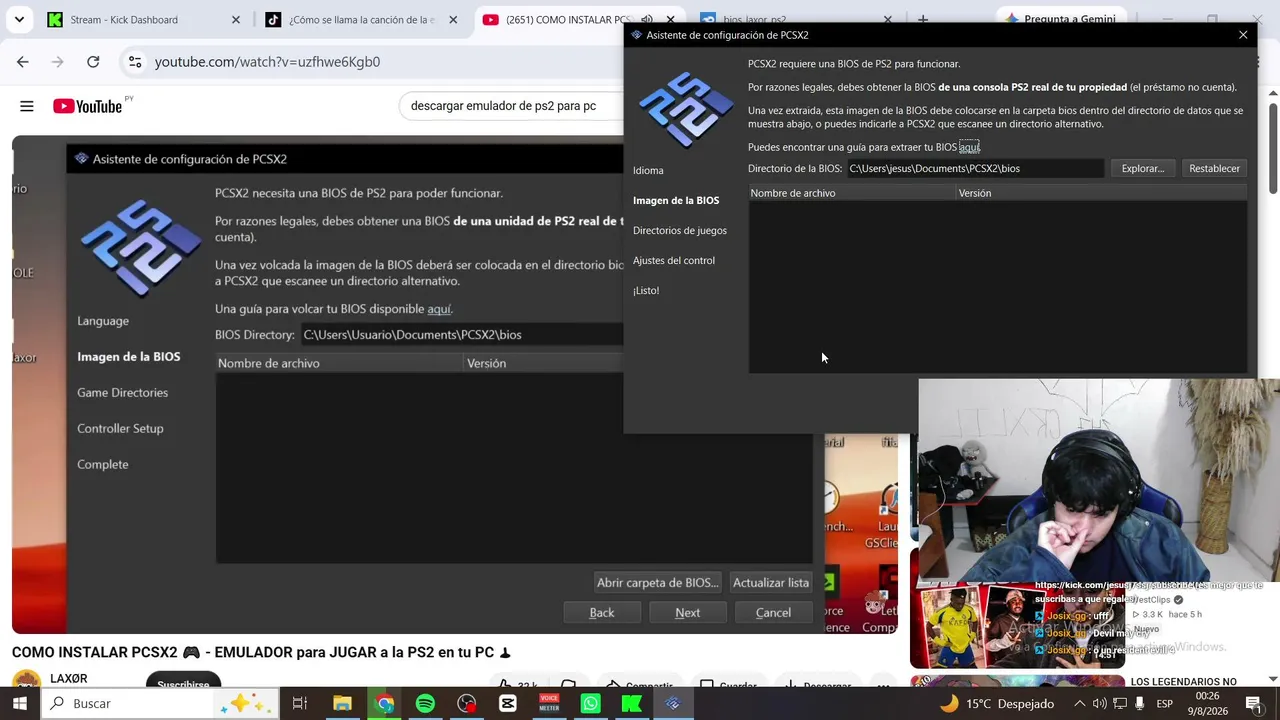
Task: Click Pregunta a Gemini in Chrome
Action: (1061, 19)
